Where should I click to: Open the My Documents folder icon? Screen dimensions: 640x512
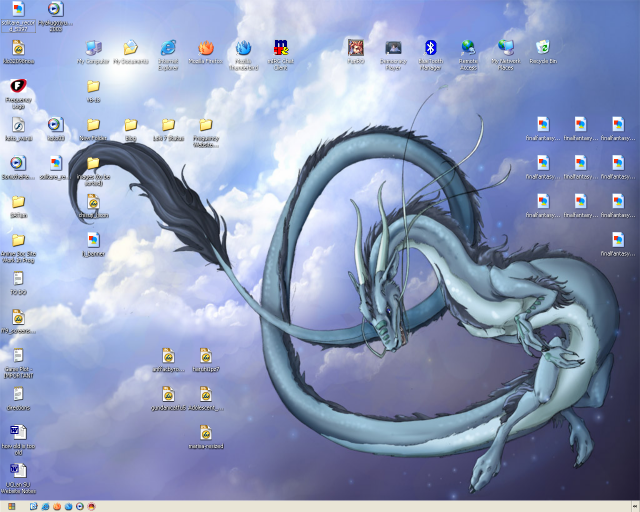click(x=131, y=51)
